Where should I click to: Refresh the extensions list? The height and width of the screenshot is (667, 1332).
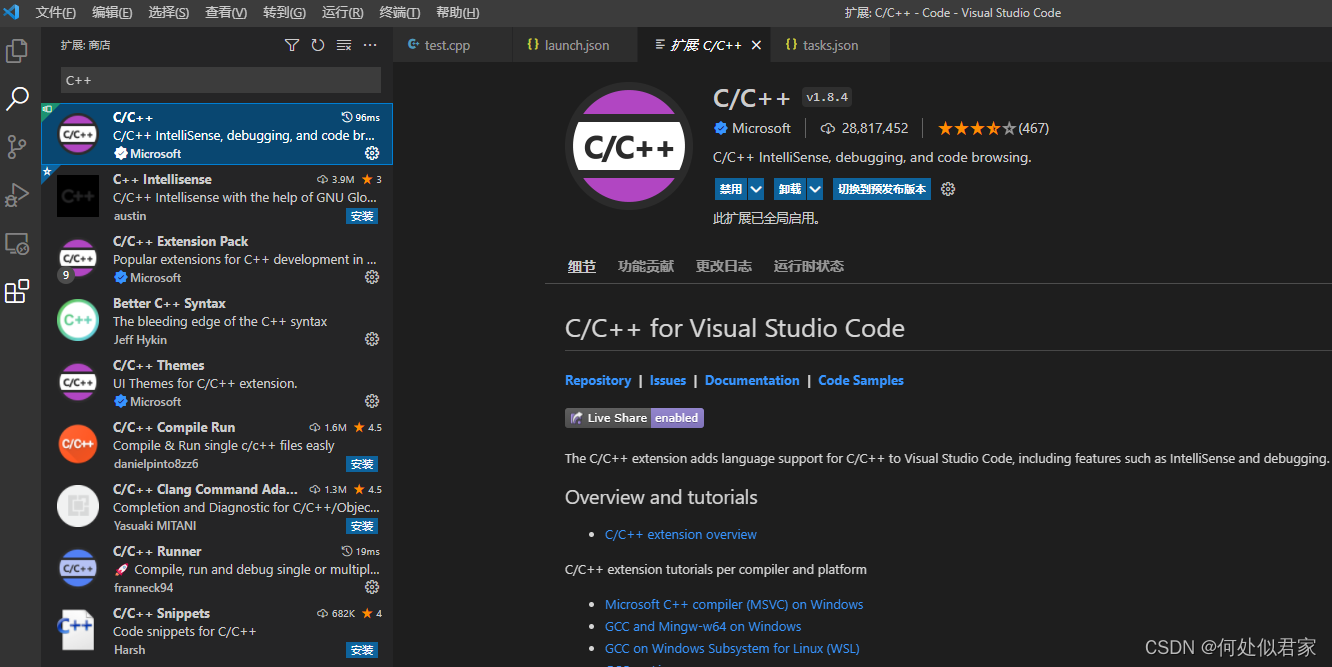pos(318,45)
